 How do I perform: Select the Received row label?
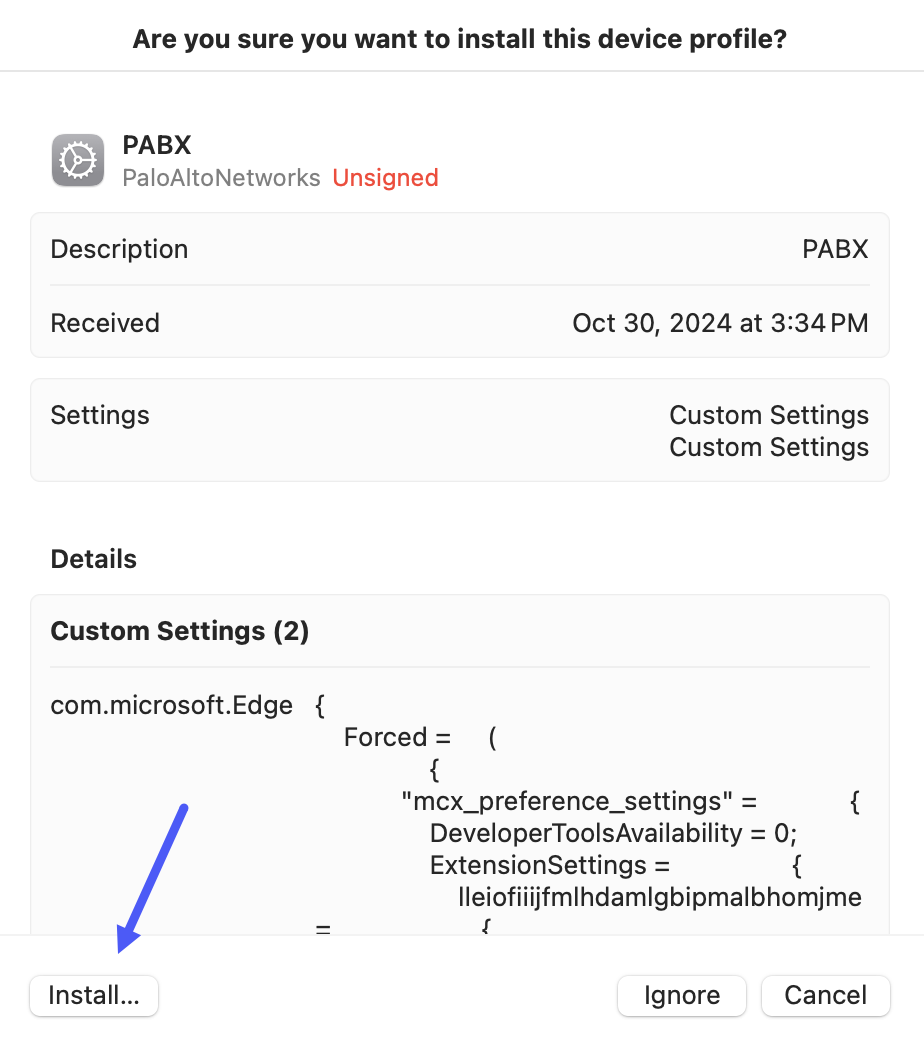tap(105, 323)
